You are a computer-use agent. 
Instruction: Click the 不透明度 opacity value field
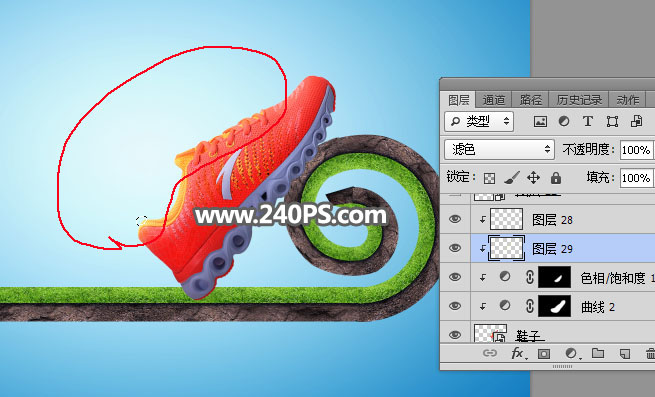point(637,150)
